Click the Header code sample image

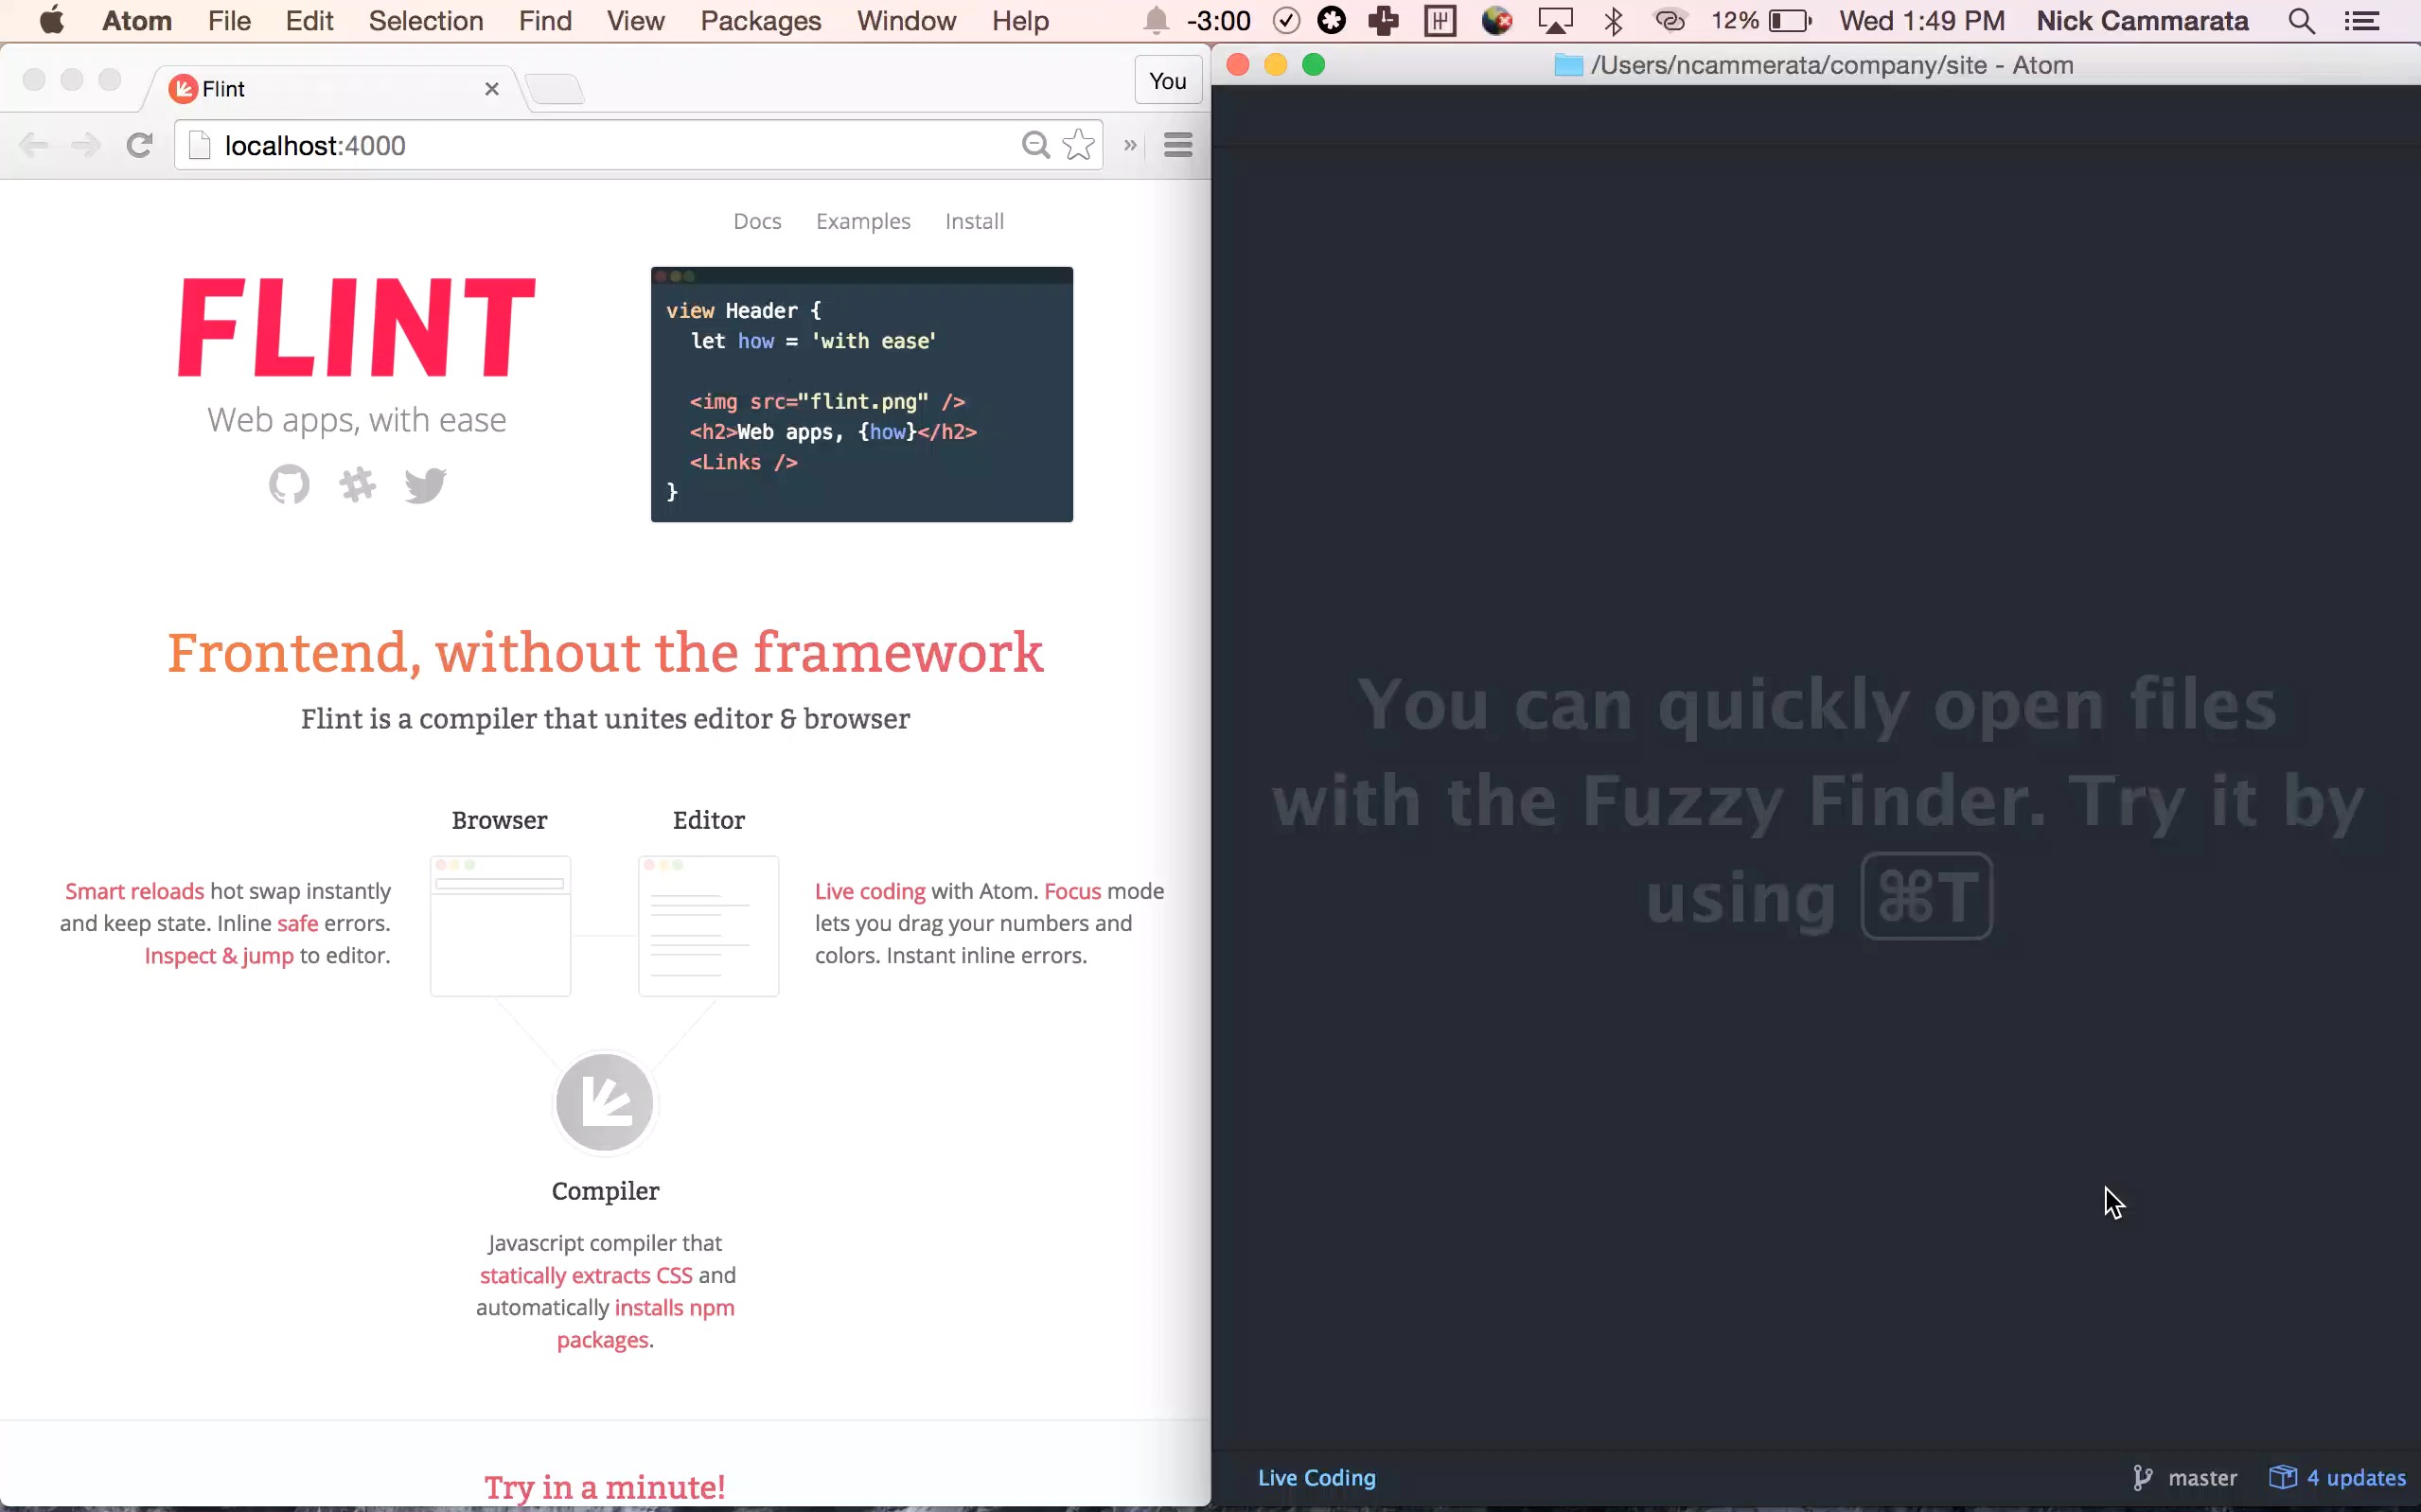tap(862, 394)
